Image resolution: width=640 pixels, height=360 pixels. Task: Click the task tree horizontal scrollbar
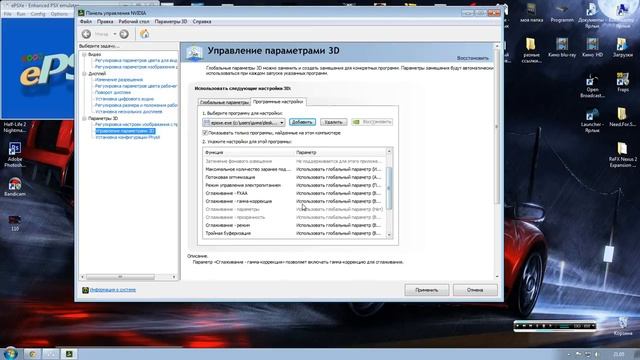[x=120, y=277]
